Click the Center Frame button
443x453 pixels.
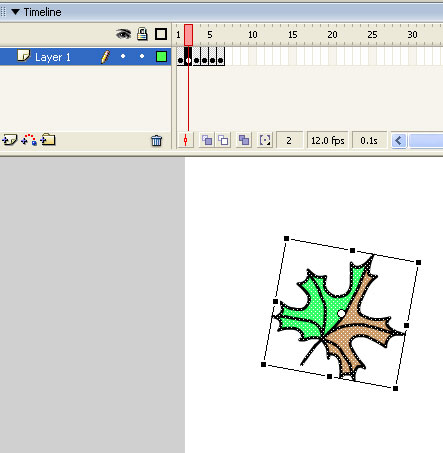pyautogui.click(x=185, y=140)
